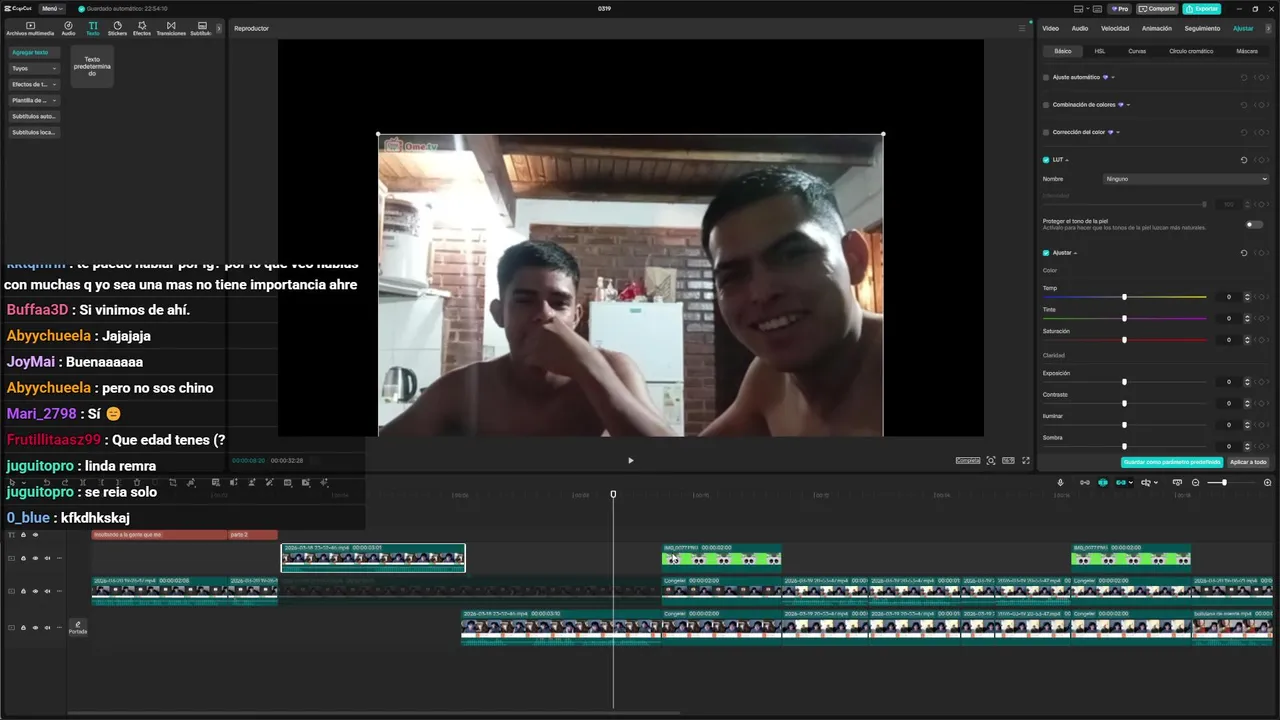The width and height of the screenshot is (1280, 720).
Task: Open the Portada cover editor
Action: coord(77,628)
